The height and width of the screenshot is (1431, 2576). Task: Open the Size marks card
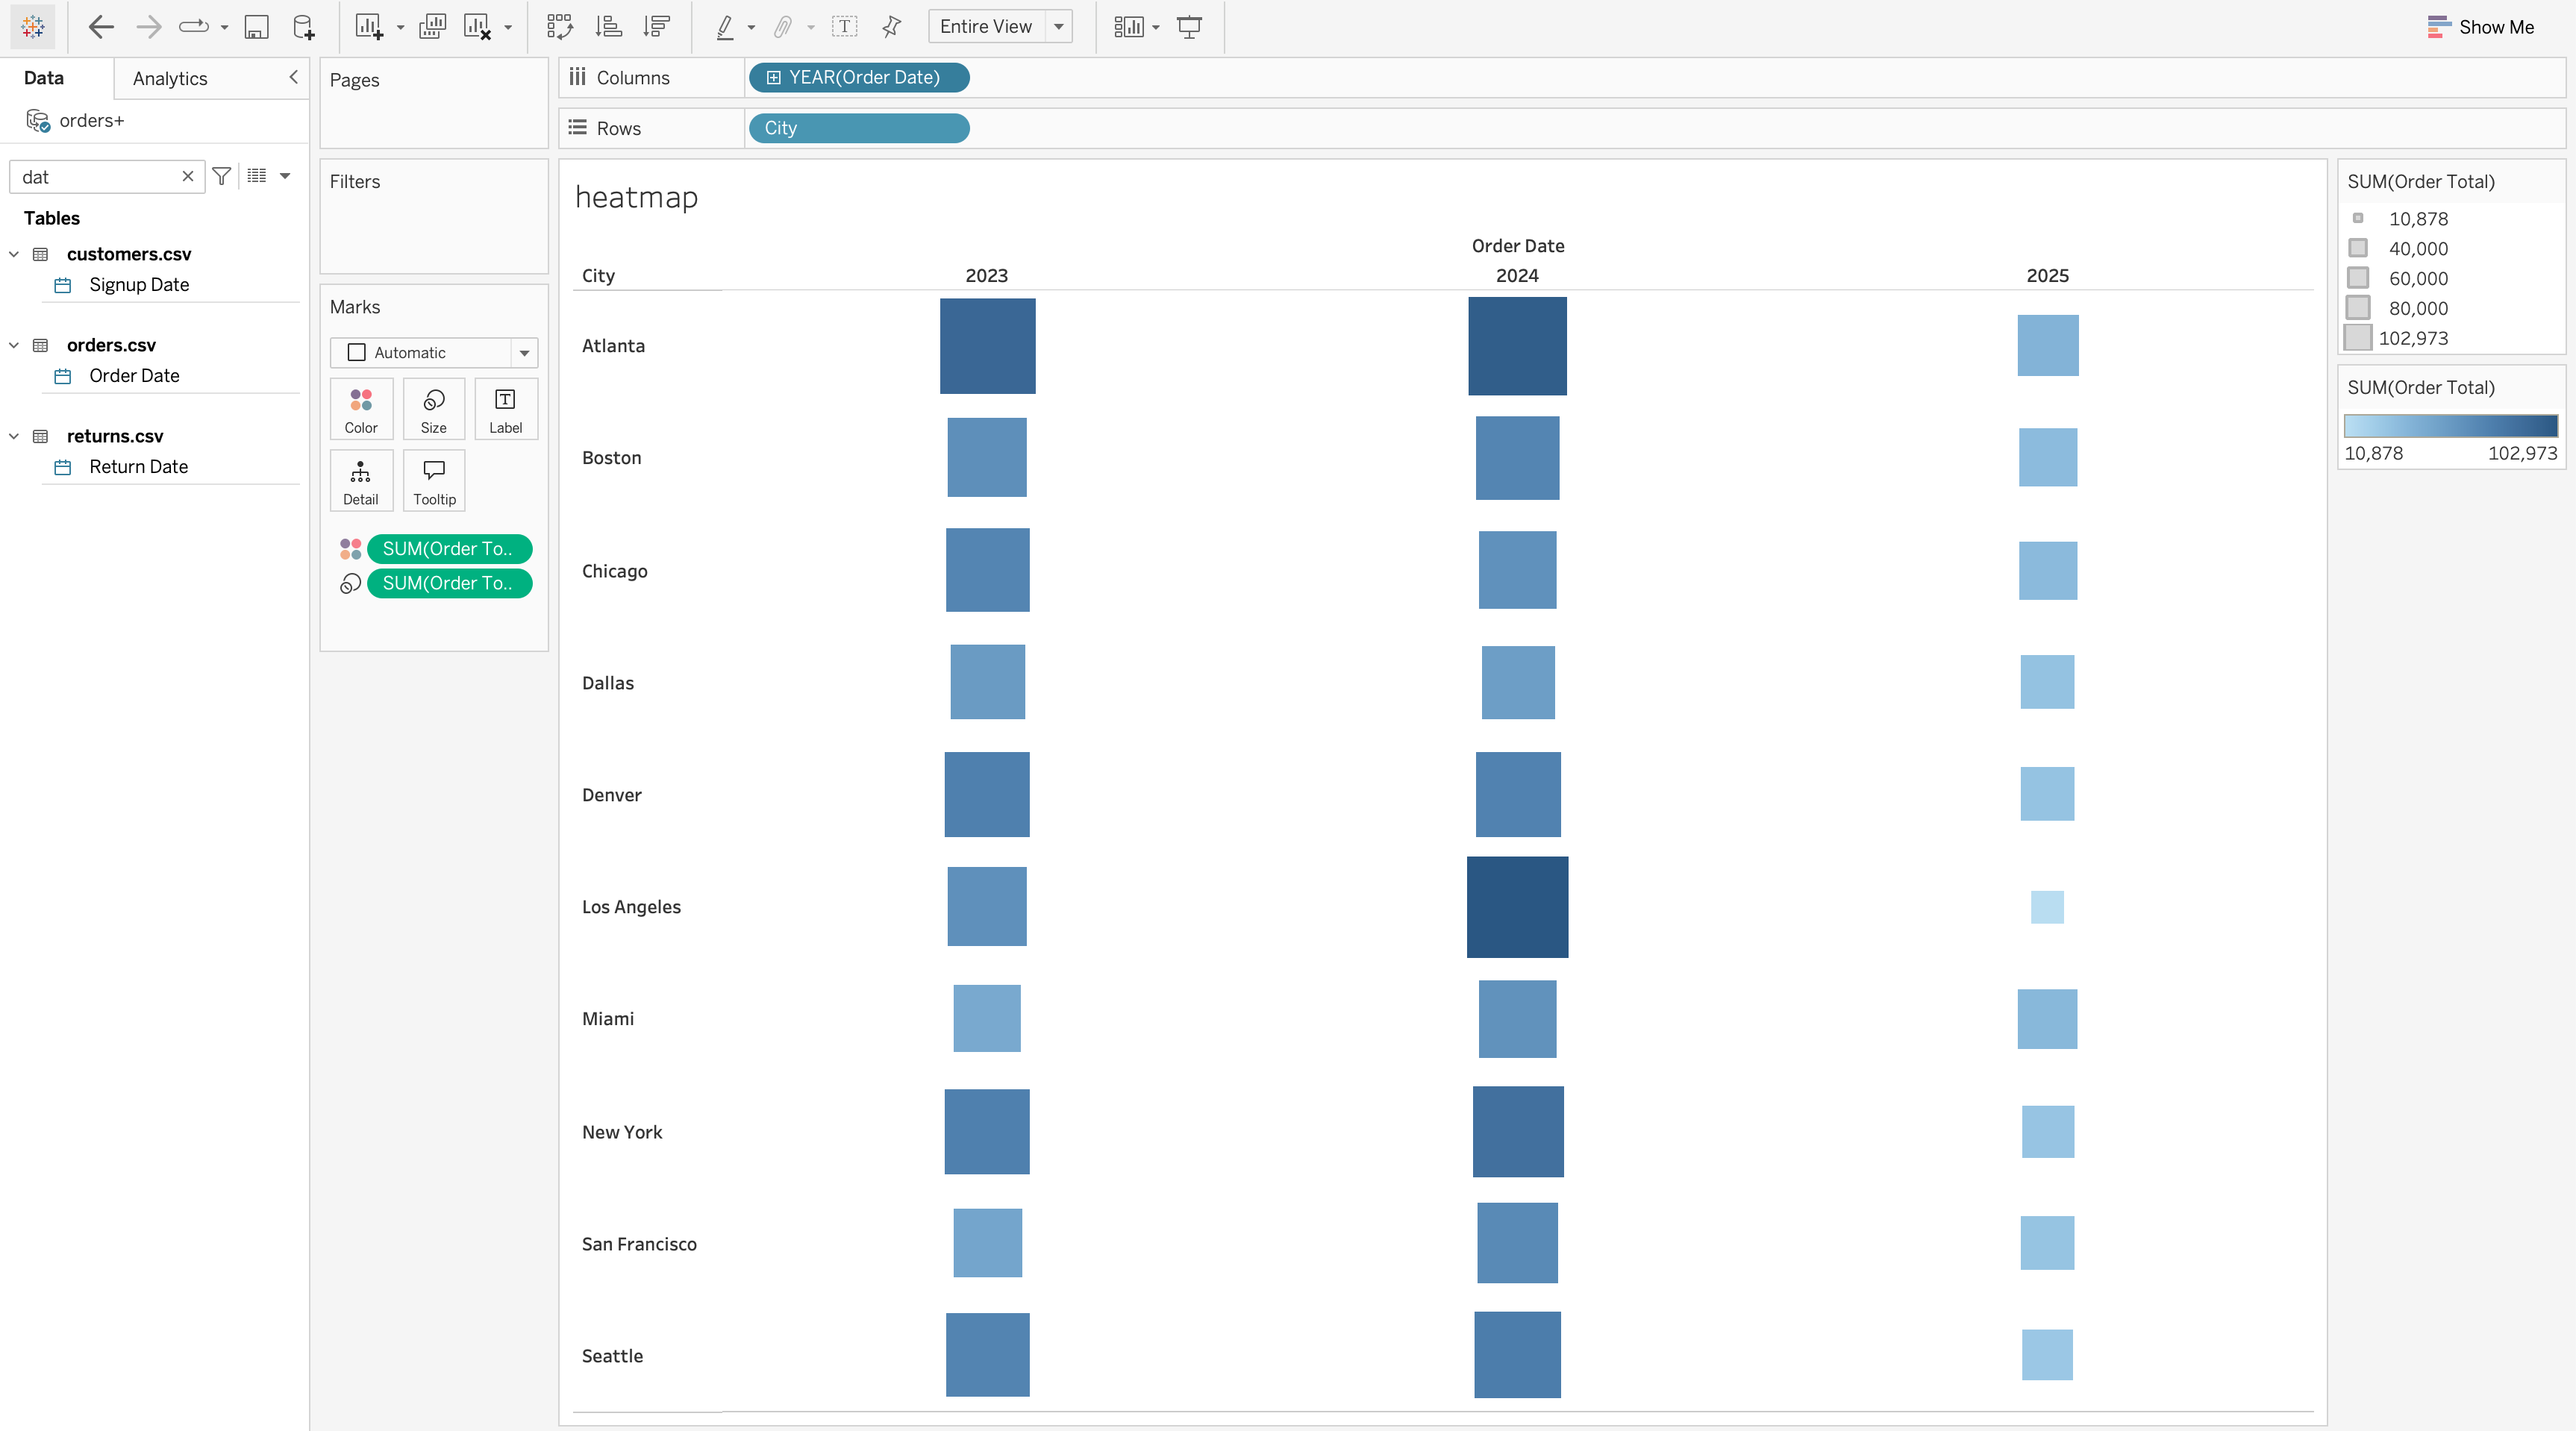[433, 409]
